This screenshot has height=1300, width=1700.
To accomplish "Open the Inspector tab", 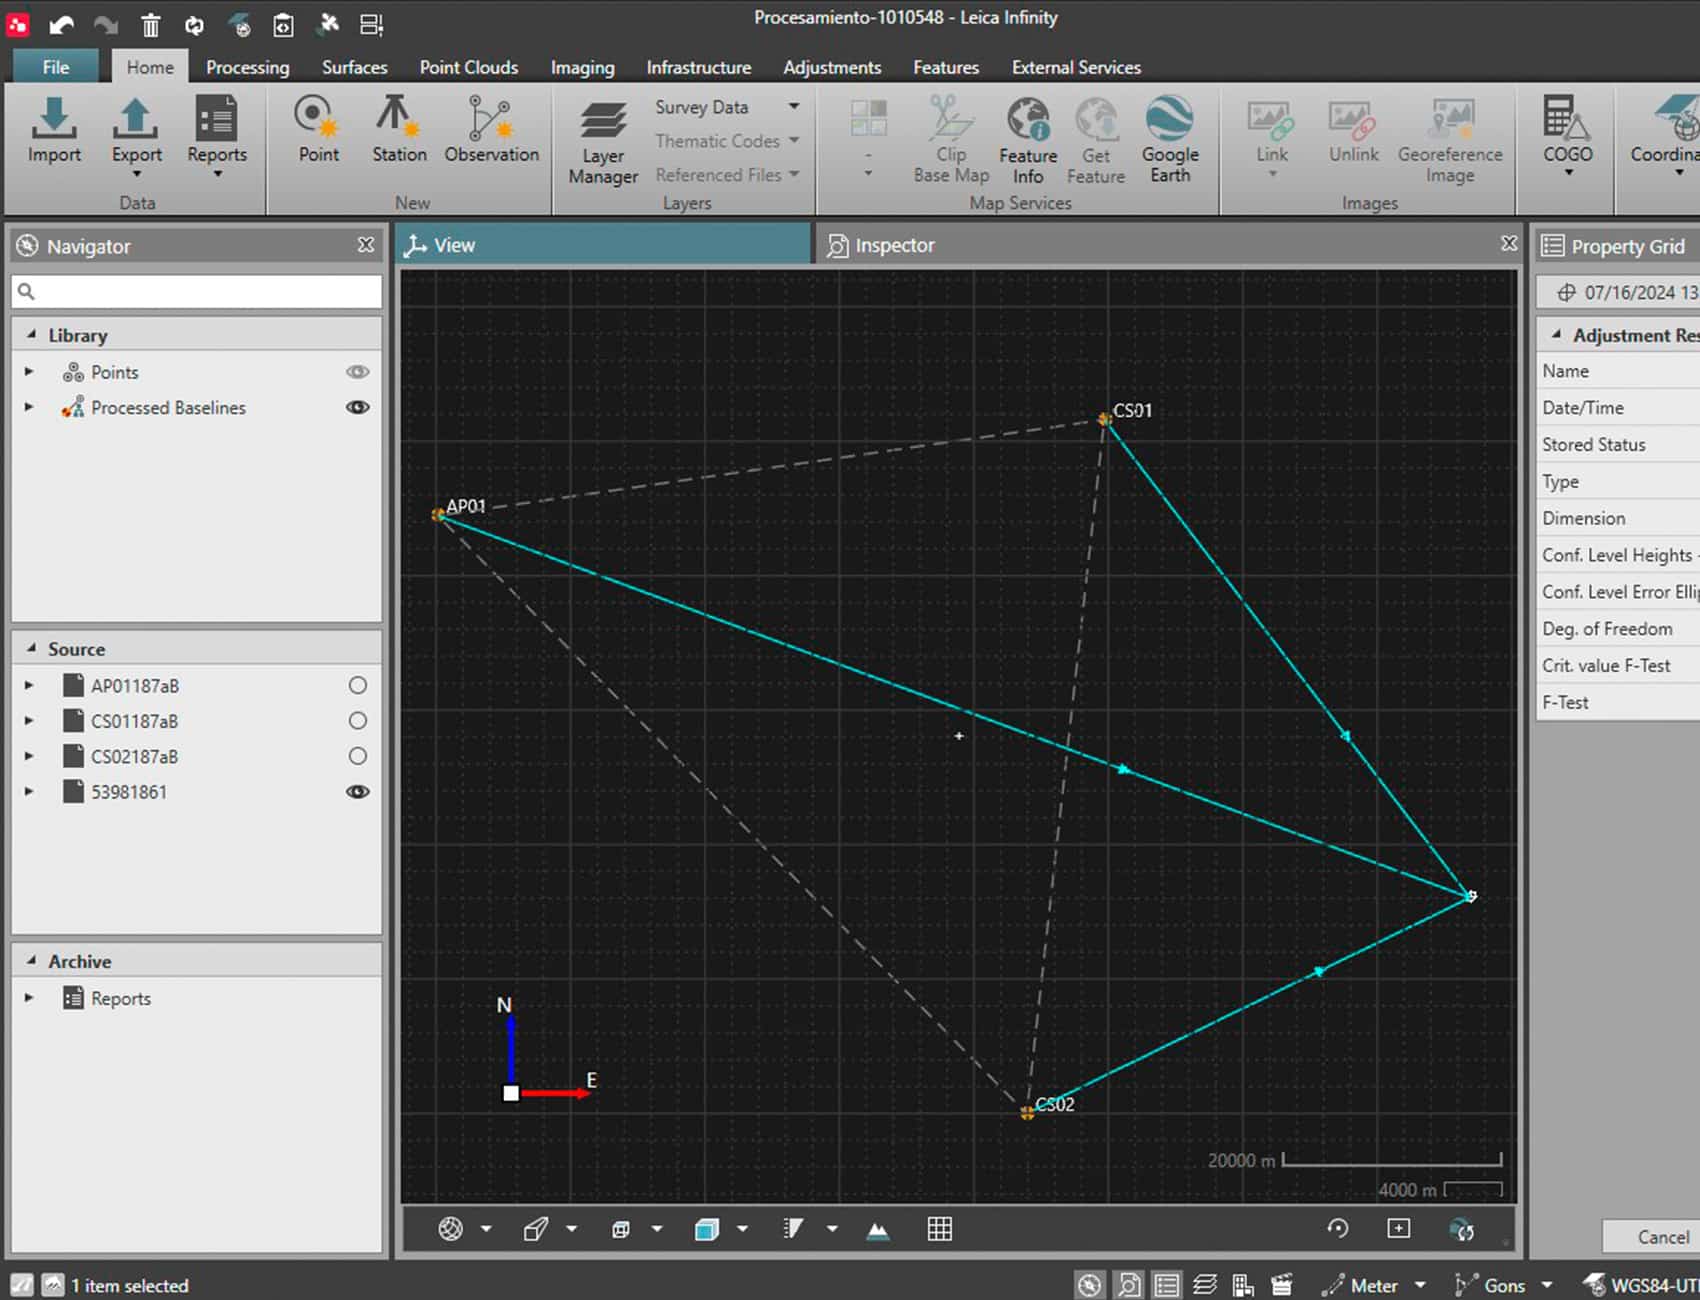I will pos(894,245).
